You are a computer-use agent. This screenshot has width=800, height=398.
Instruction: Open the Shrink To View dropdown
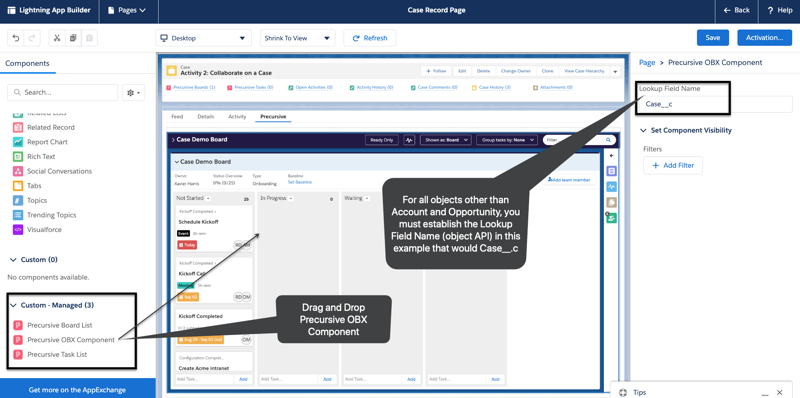(x=297, y=38)
